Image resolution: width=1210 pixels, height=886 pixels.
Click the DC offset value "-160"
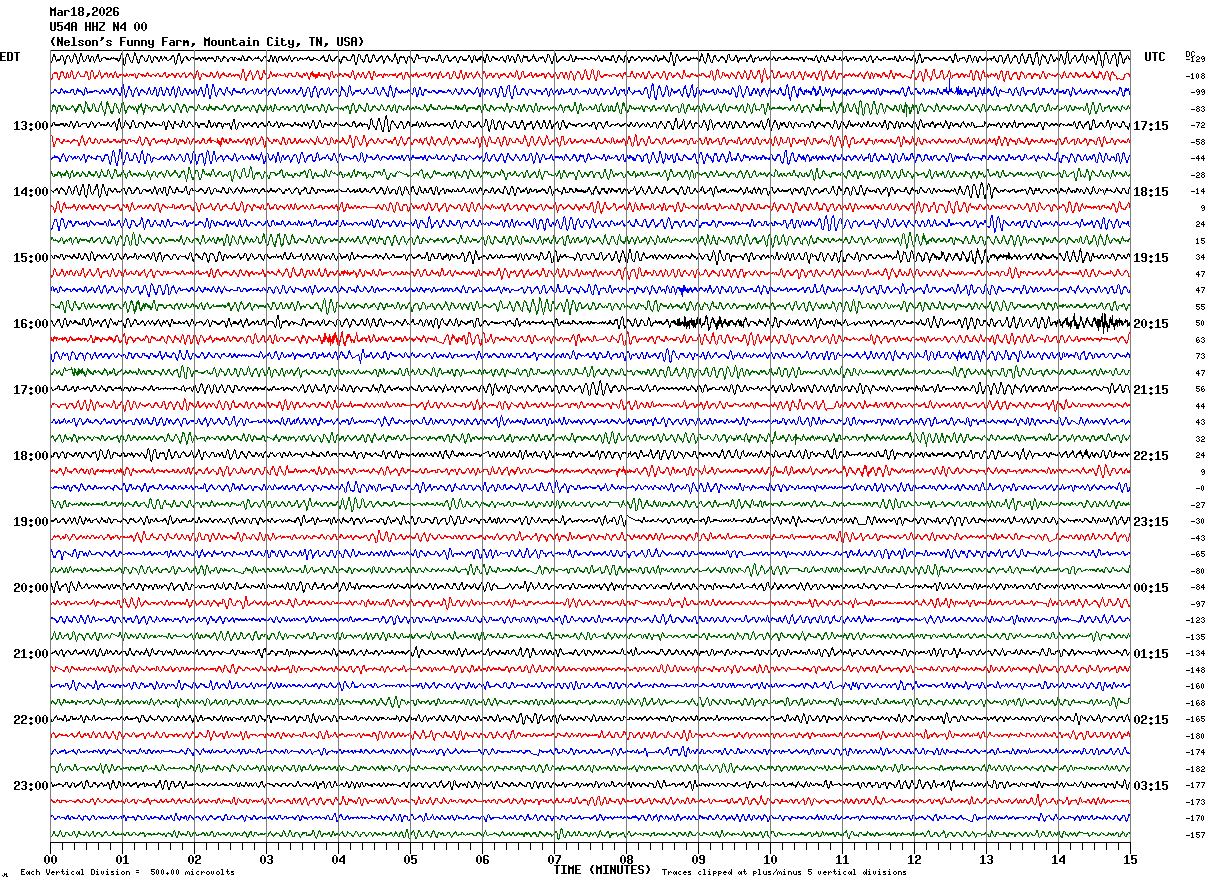(1195, 686)
